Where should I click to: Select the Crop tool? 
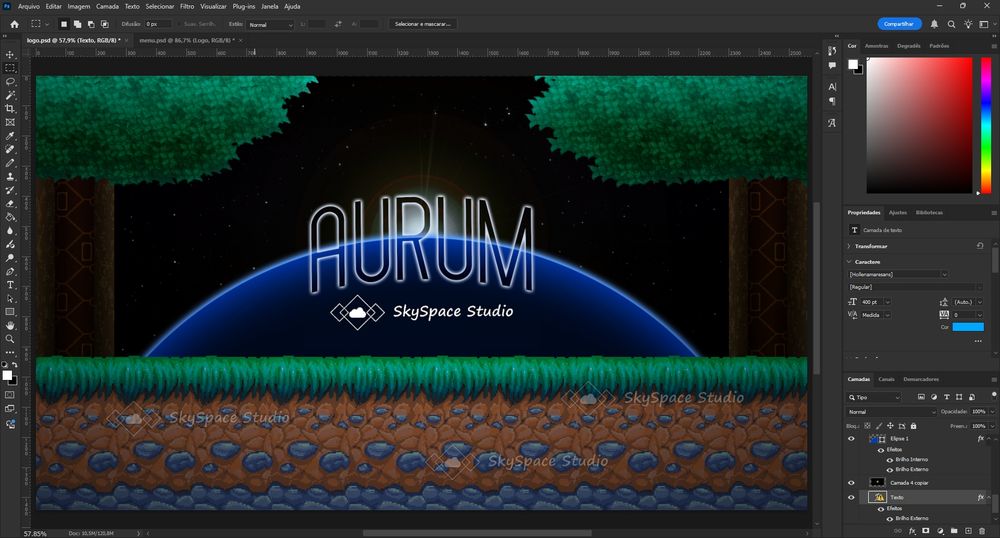(10, 108)
